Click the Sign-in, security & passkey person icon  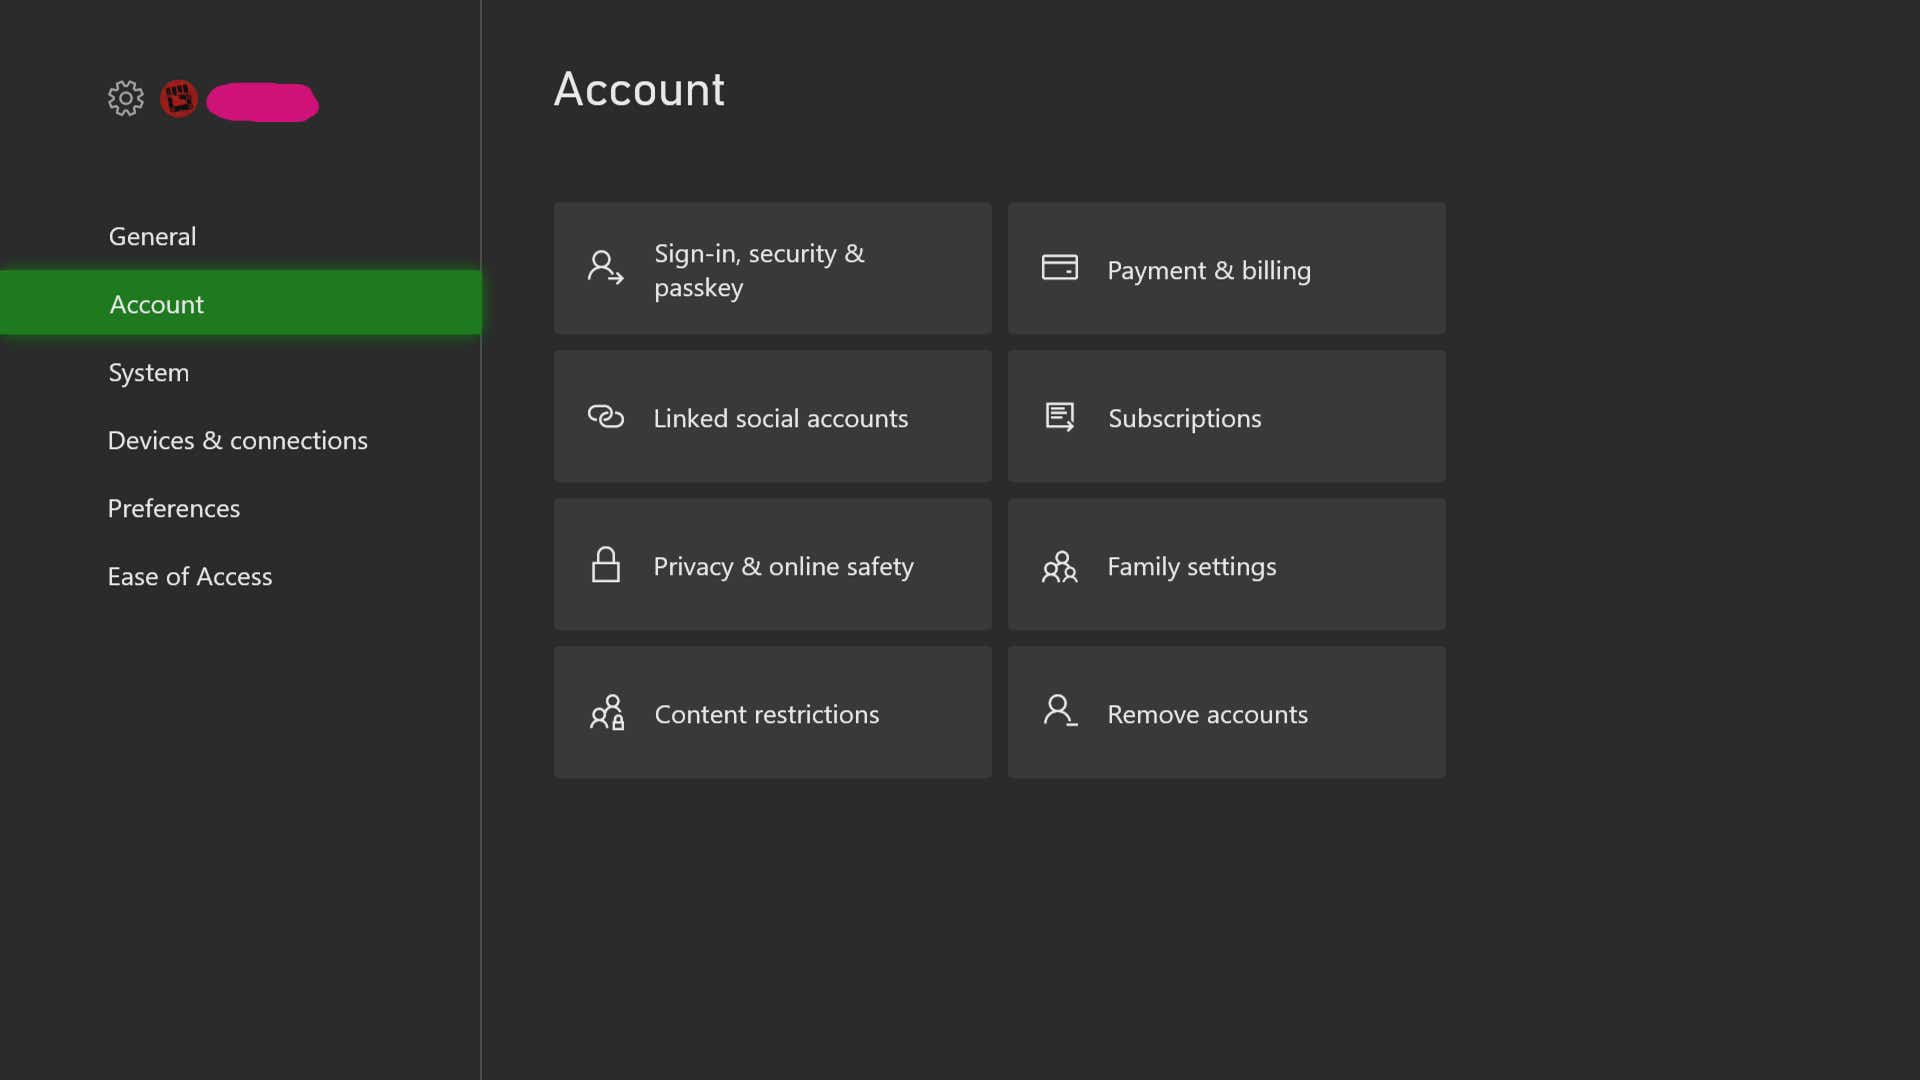(x=603, y=267)
